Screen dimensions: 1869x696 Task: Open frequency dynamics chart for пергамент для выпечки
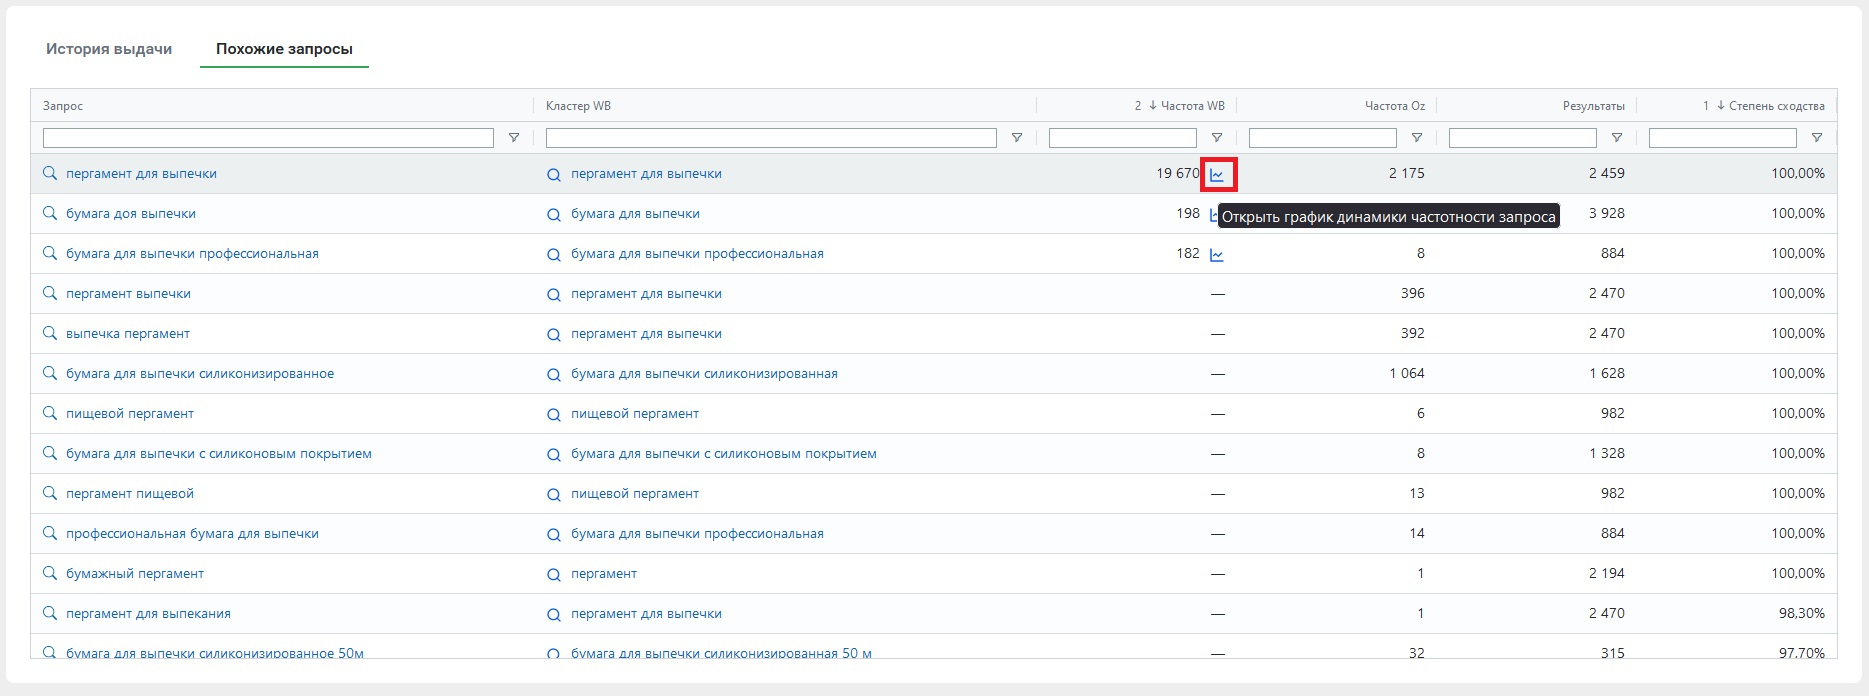click(1217, 174)
